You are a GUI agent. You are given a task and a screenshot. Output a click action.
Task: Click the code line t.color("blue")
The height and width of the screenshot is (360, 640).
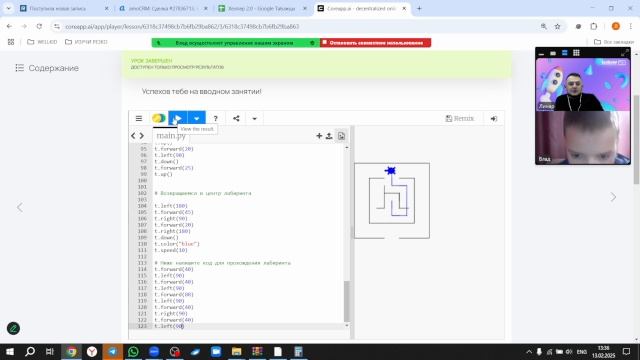(177, 244)
